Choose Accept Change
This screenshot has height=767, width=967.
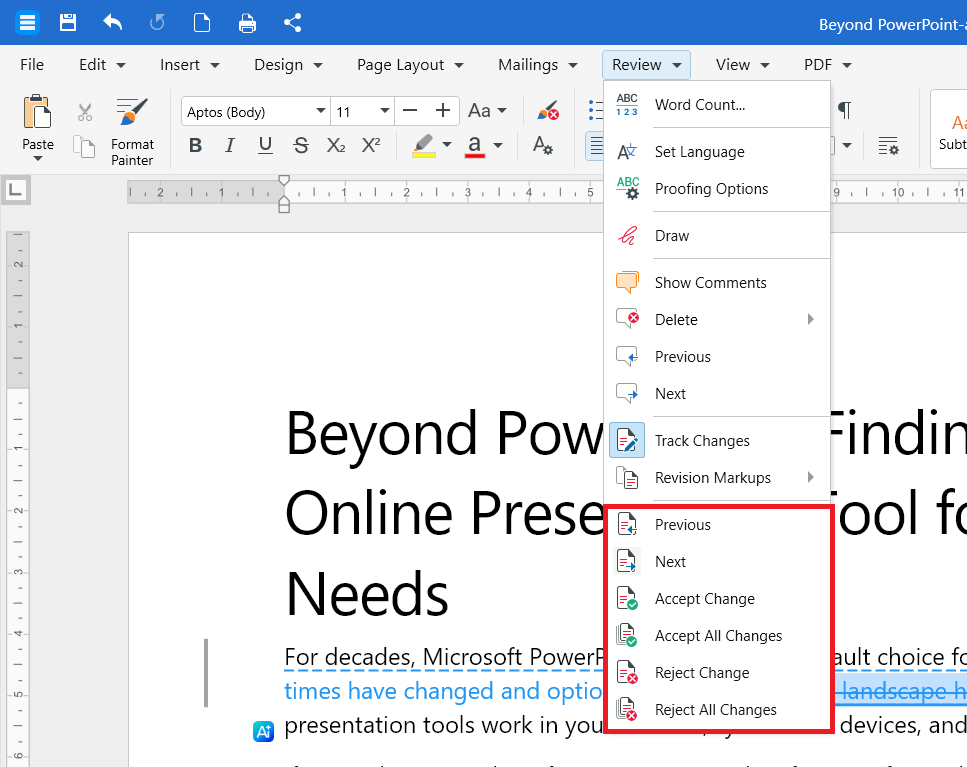717,599
